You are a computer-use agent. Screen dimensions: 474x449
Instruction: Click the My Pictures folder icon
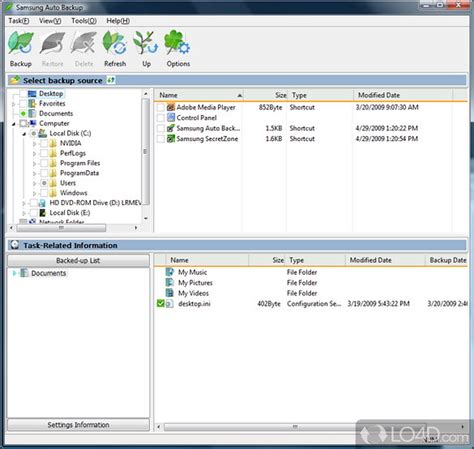click(170, 282)
